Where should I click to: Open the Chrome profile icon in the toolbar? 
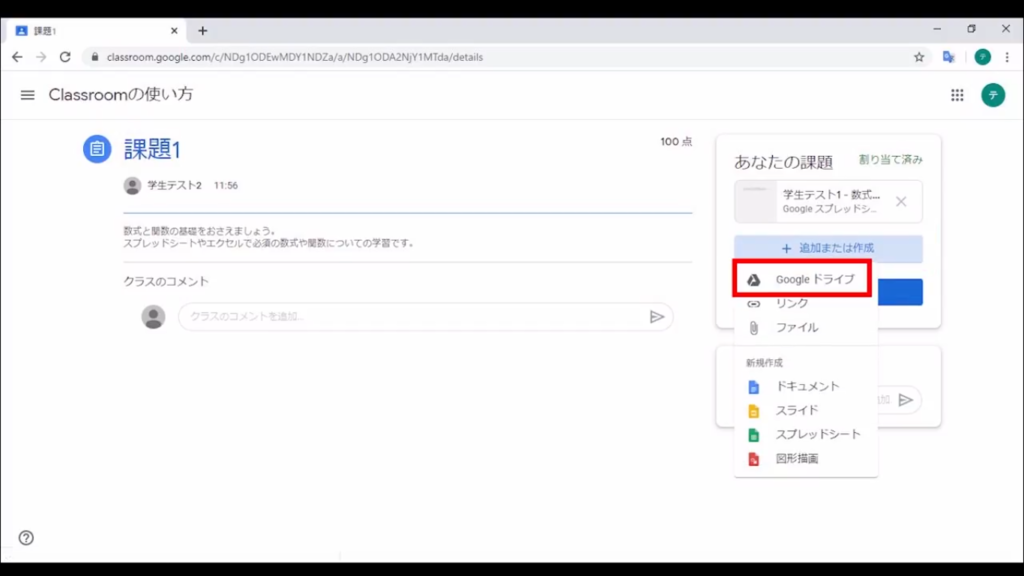[982, 57]
